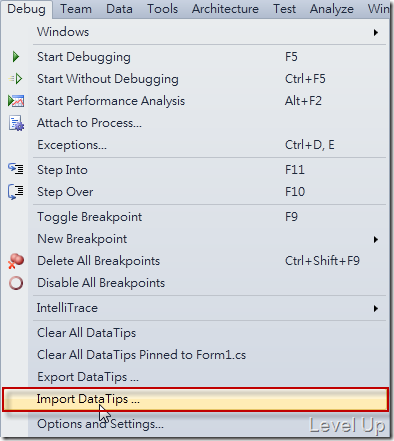Screen dimensions: 394x441
Task: Click the Disable All Breakpoints circle icon
Action: tap(16, 283)
